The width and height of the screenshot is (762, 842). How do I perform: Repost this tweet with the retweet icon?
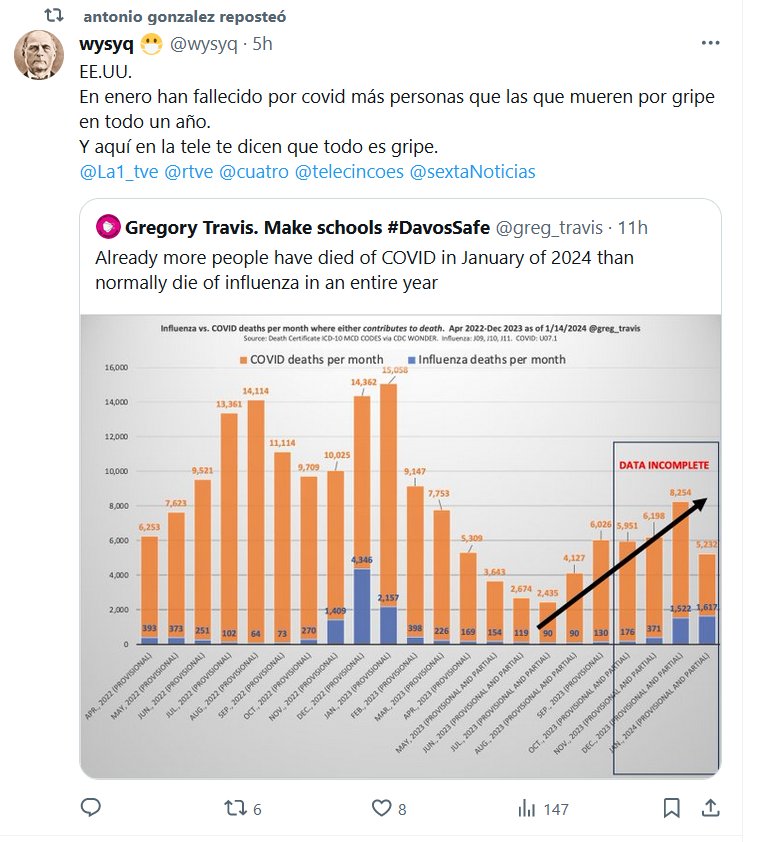(232, 808)
